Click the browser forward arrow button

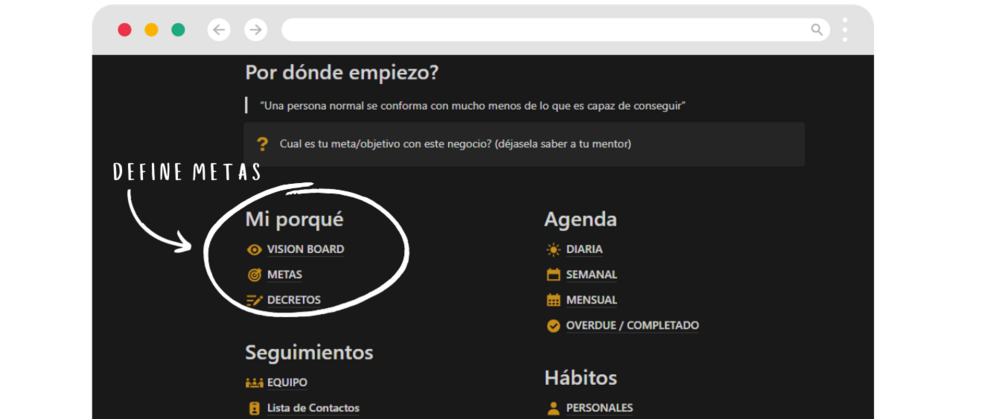pos(256,29)
